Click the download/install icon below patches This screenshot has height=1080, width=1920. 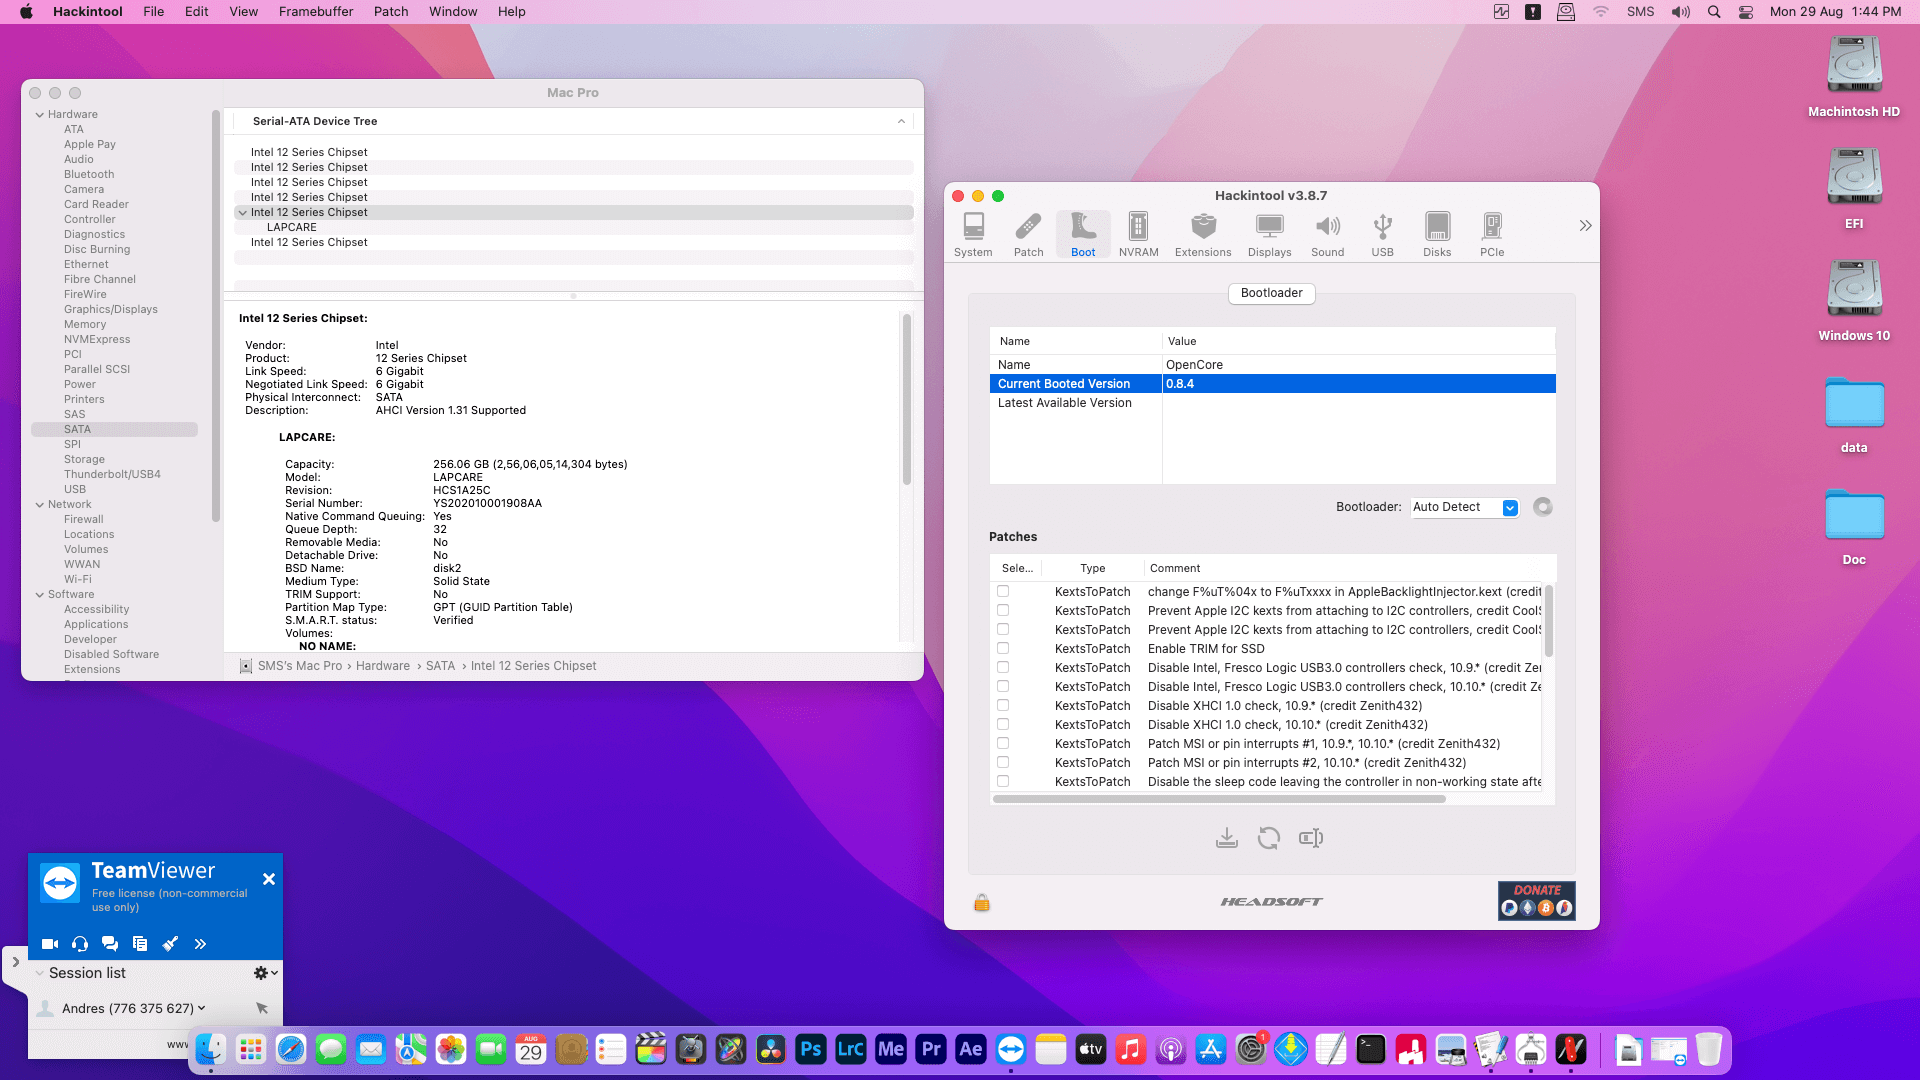click(1226, 838)
